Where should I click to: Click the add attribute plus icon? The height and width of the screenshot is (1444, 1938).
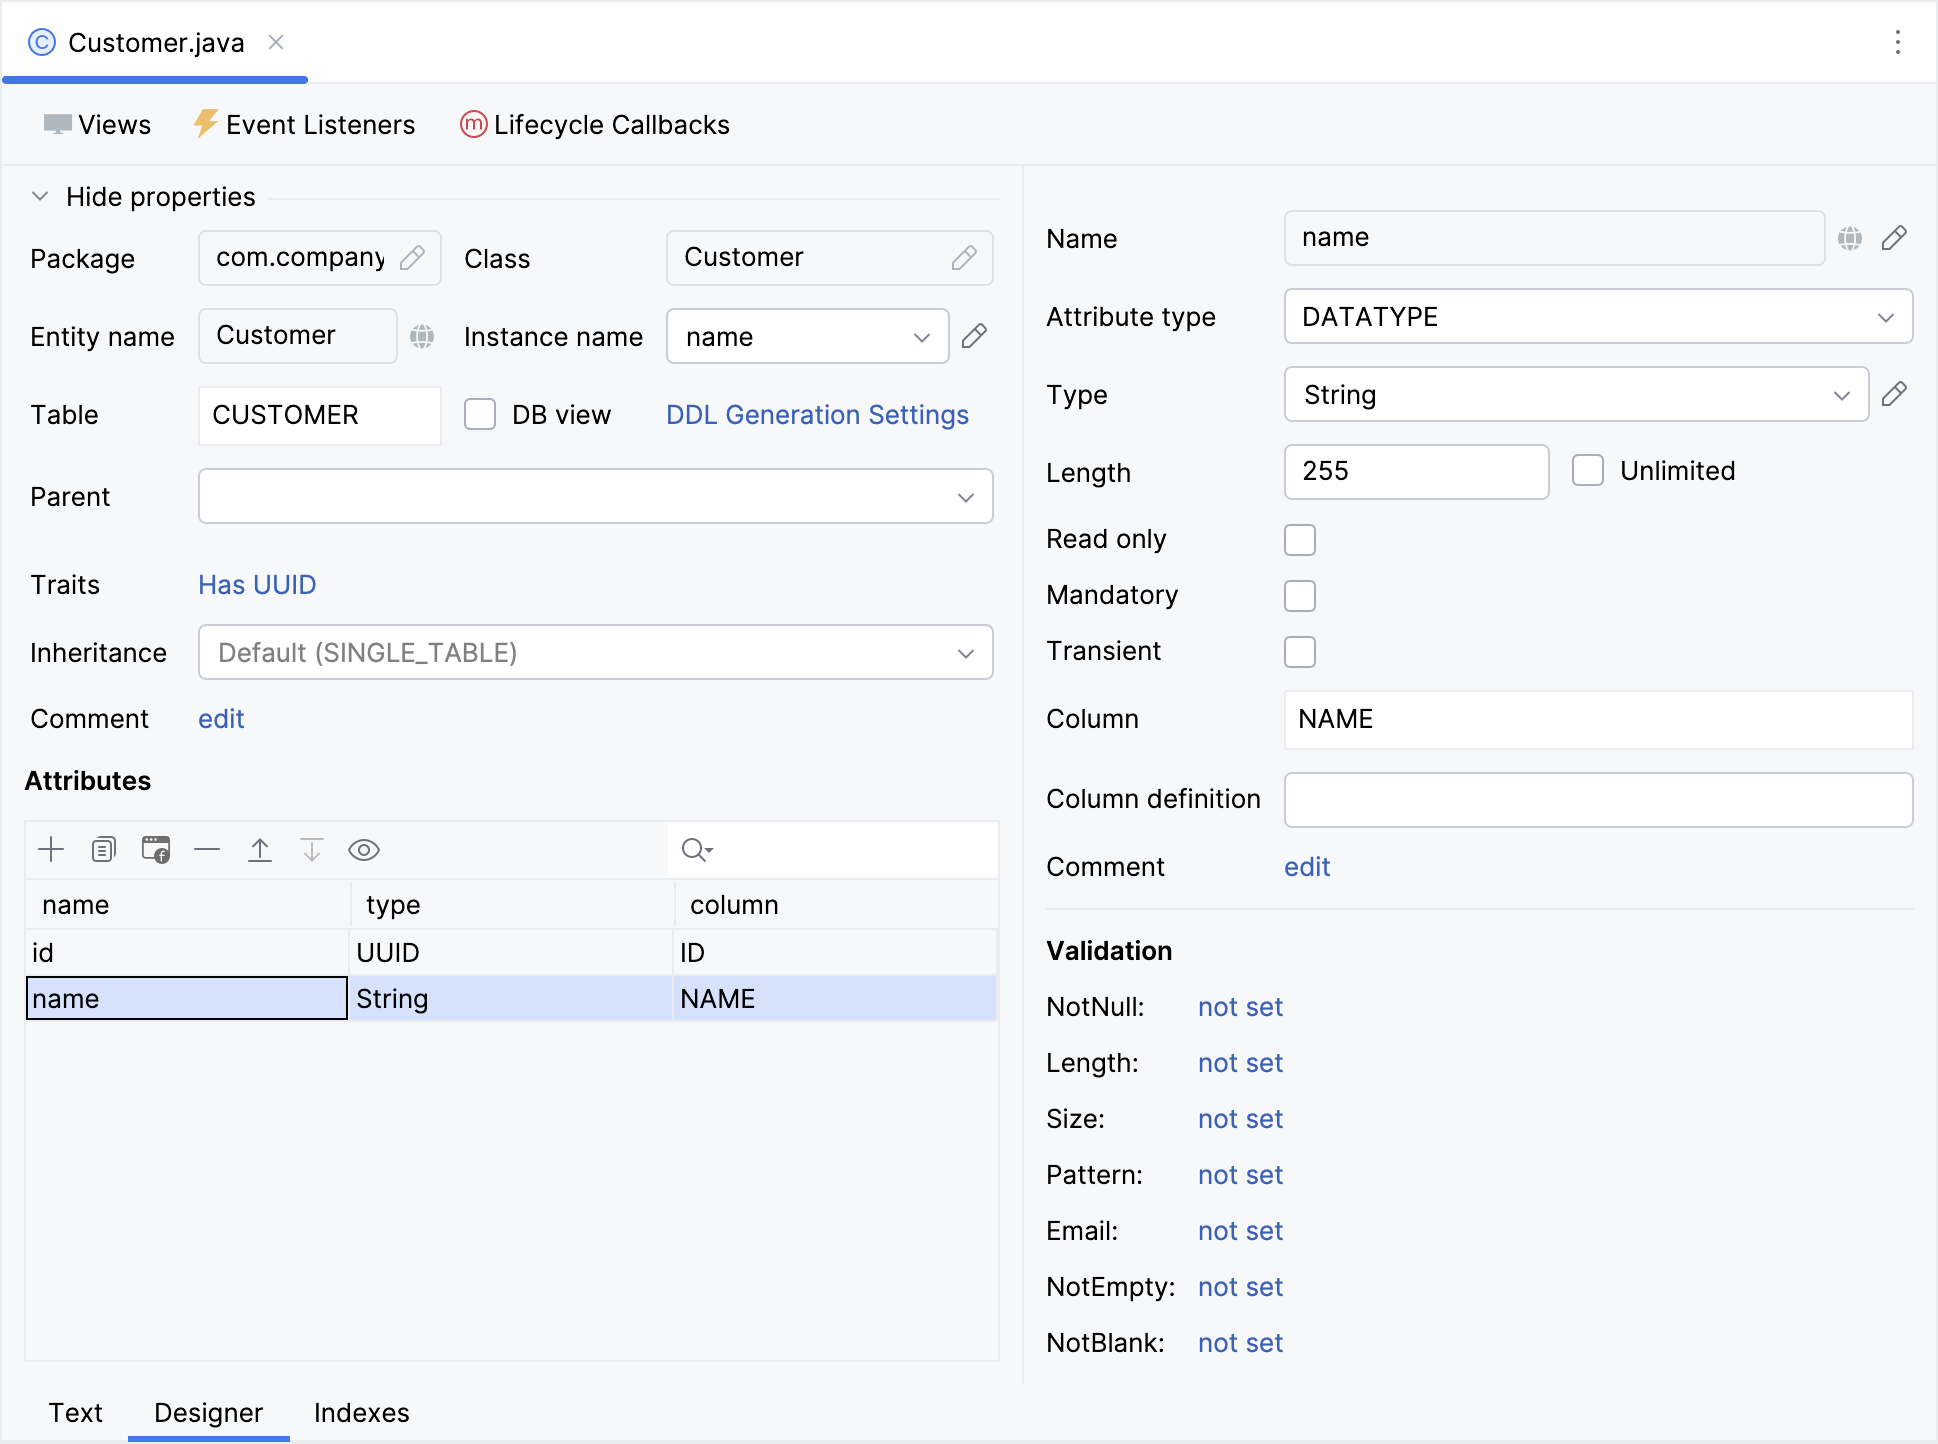(51, 850)
